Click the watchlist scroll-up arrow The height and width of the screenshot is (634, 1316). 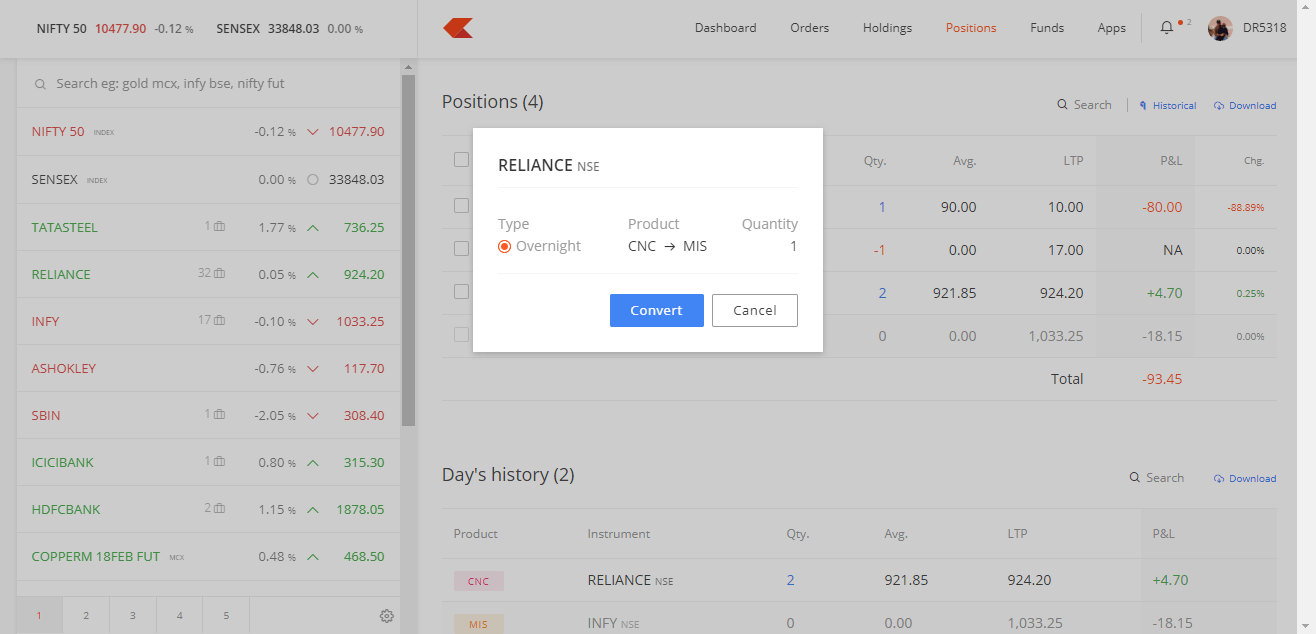coord(408,67)
